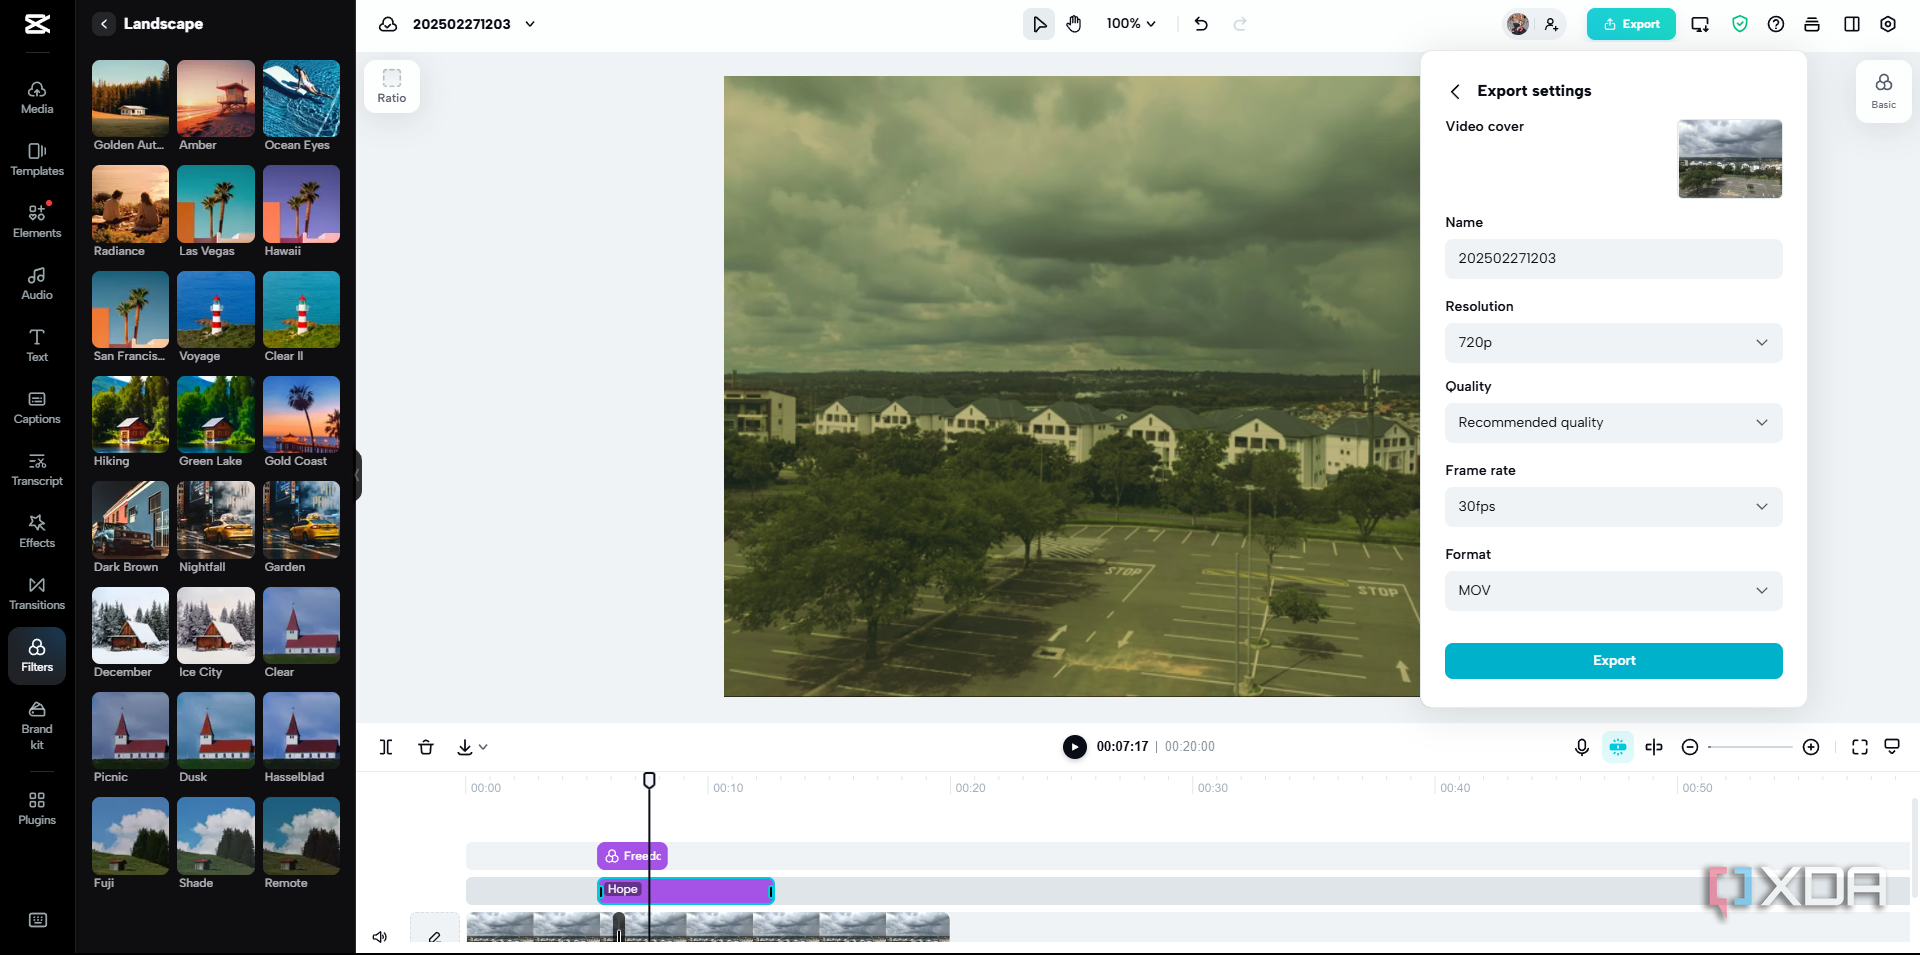Open the MOV format dropdown
Screen dimensions: 1920x955
click(1614, 591)
